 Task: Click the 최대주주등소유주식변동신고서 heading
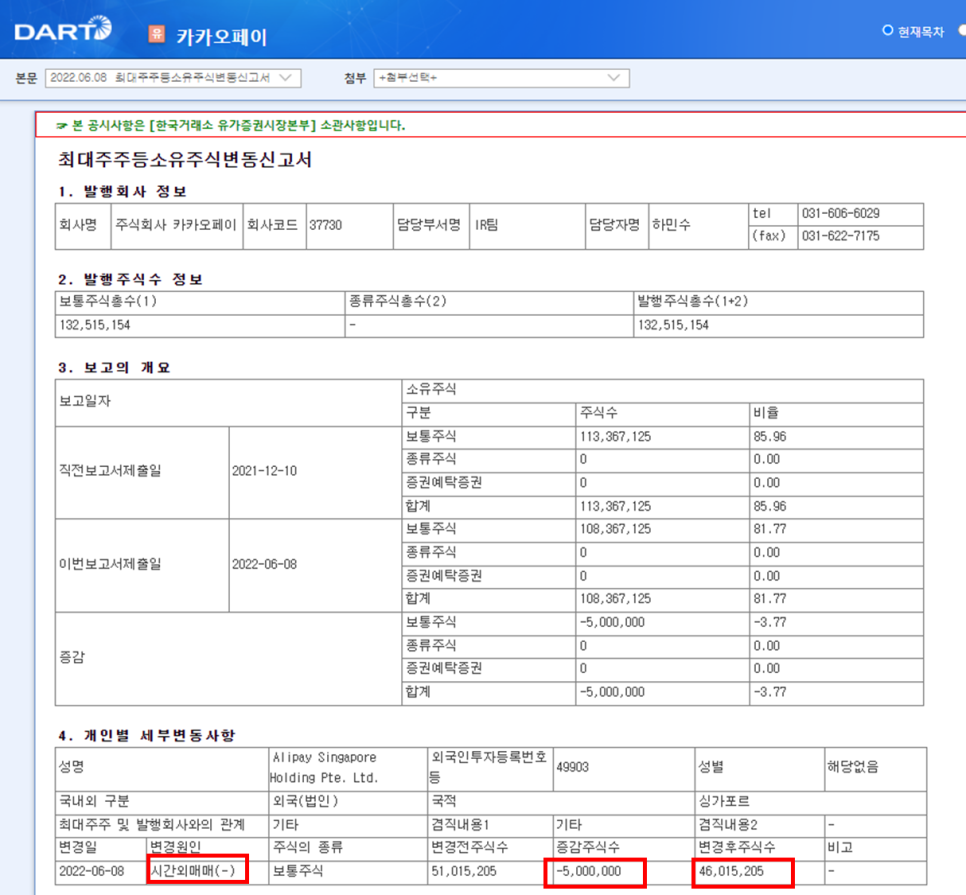[x=185, y=160]
